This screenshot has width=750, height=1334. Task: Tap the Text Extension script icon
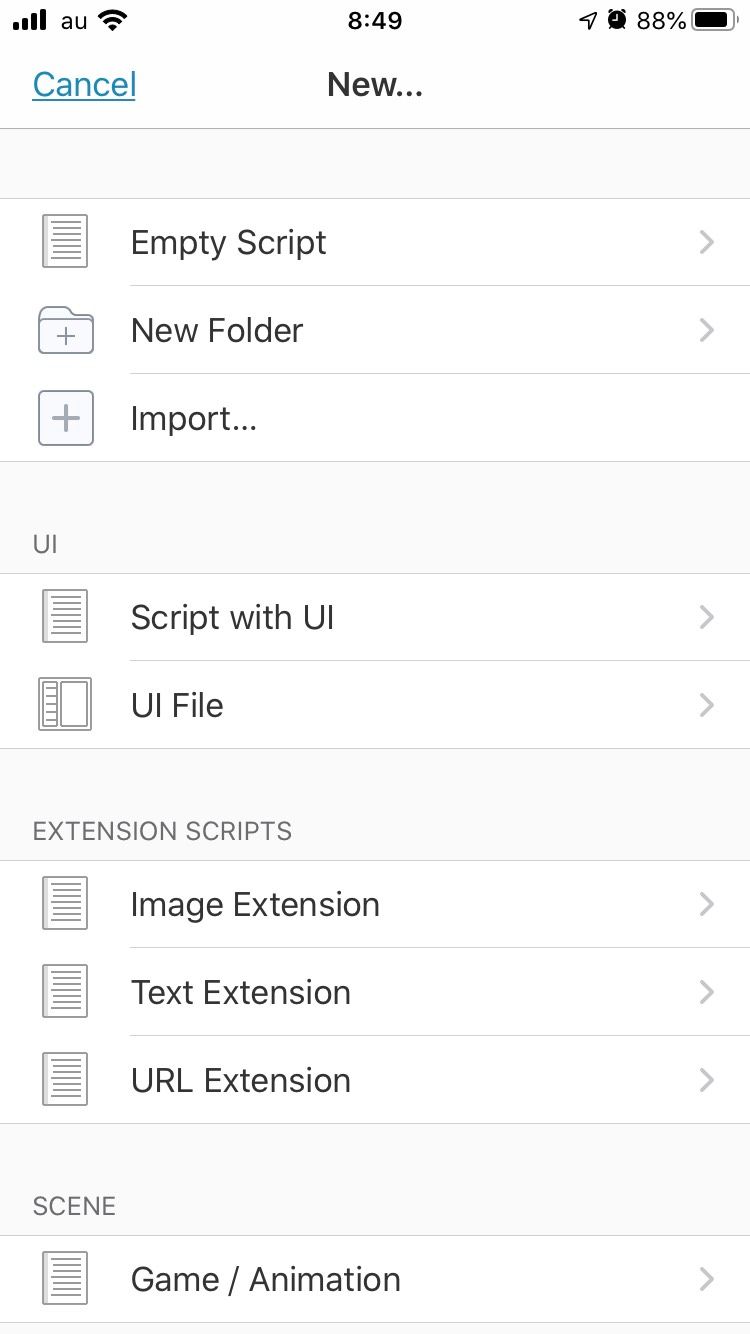point(65,992)
